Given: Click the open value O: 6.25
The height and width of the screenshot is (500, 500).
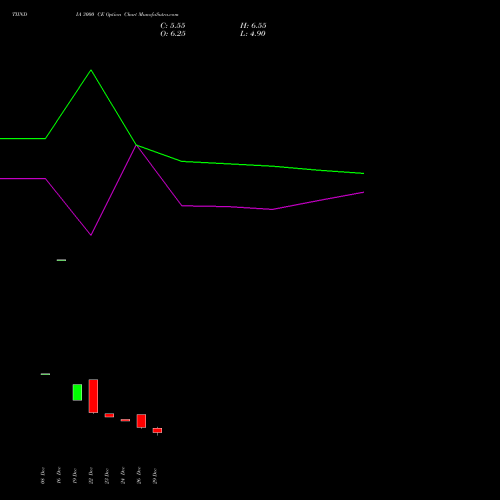Looking at the screenshot, I should [x=173, y=34].
